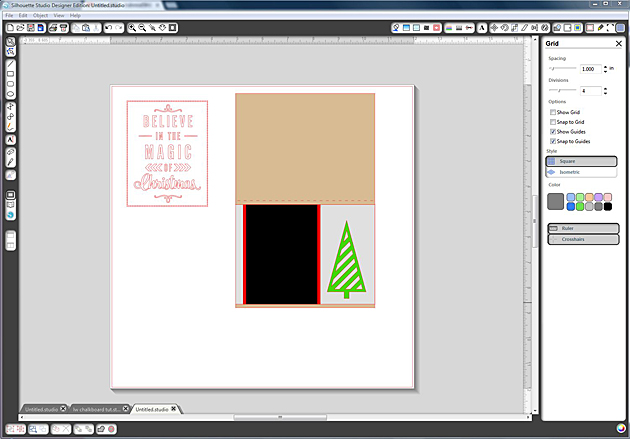Viewport: 630px width, 439px height.
Task: Select the Square grid style
Action: point(581,161)
